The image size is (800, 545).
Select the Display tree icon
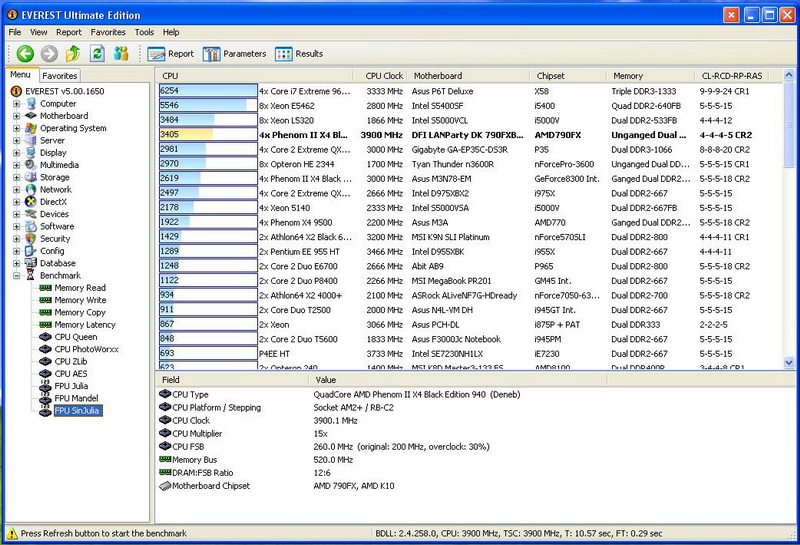[31, 153]
